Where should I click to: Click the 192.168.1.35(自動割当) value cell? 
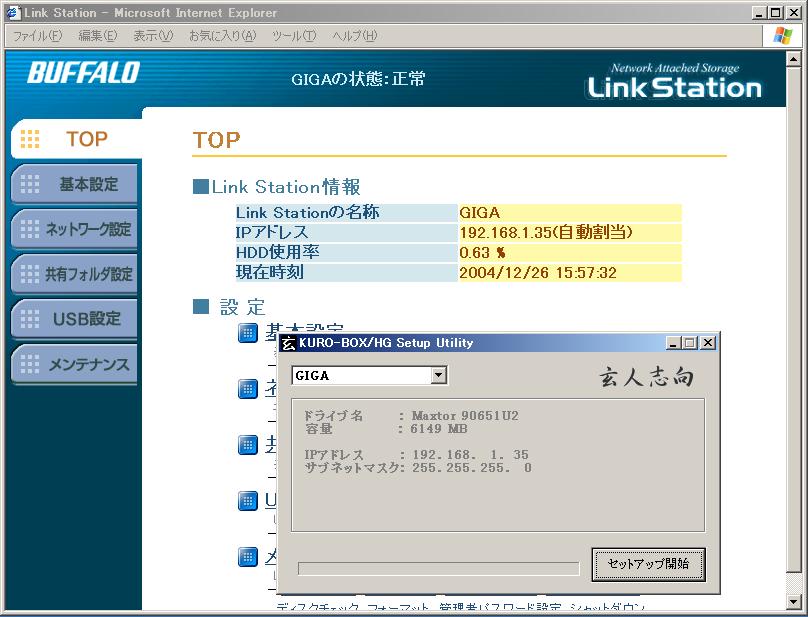(x=570, y=233)
